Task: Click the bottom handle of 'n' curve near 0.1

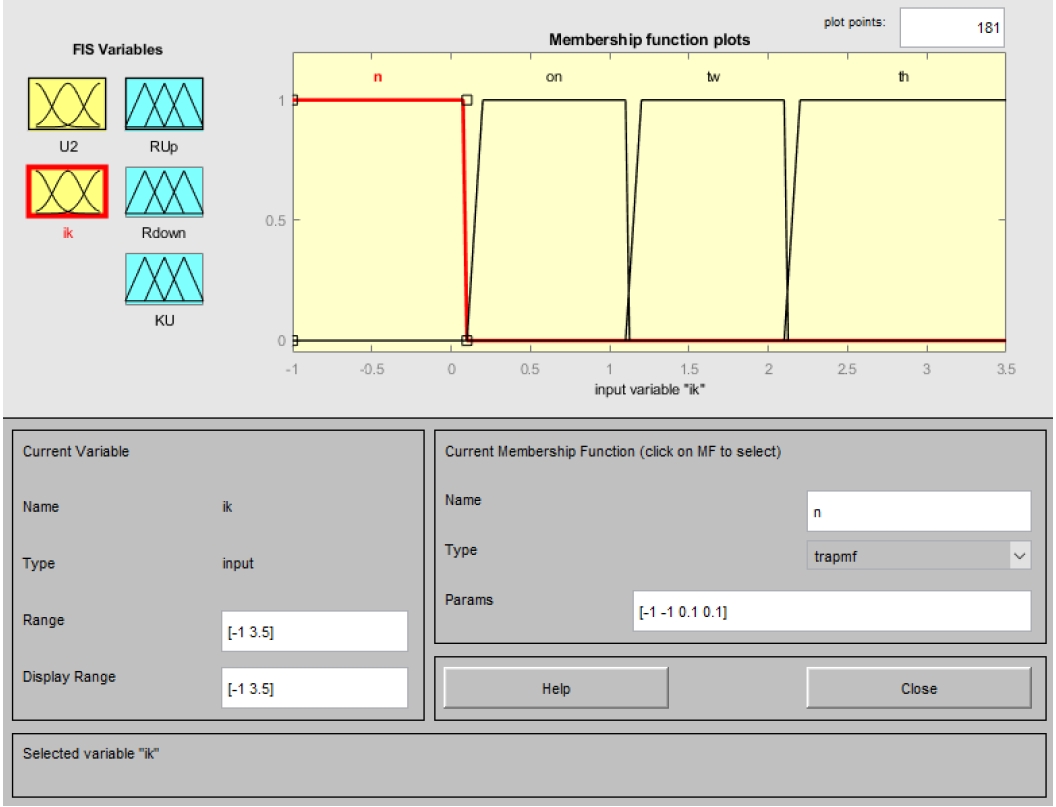Action: pos(467,341)
